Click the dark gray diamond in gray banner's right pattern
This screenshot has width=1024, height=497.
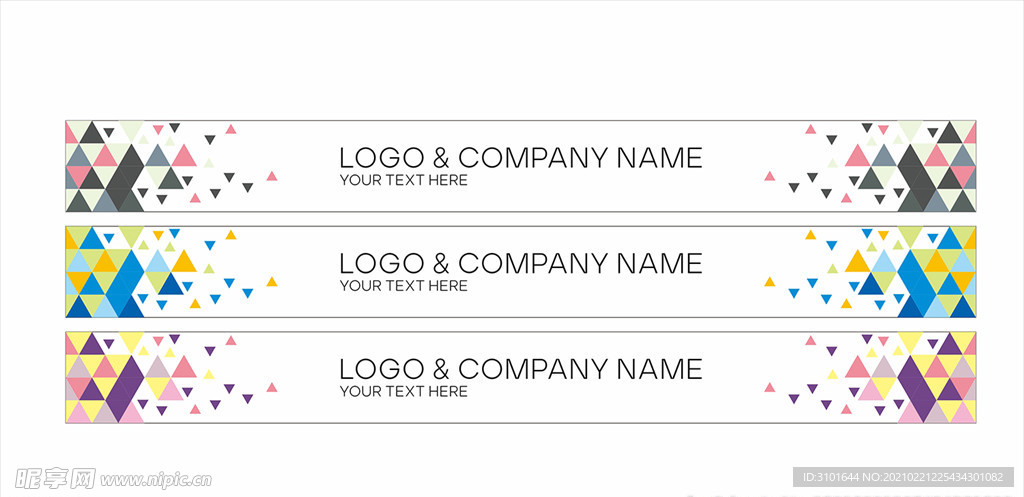pos(917,176)
